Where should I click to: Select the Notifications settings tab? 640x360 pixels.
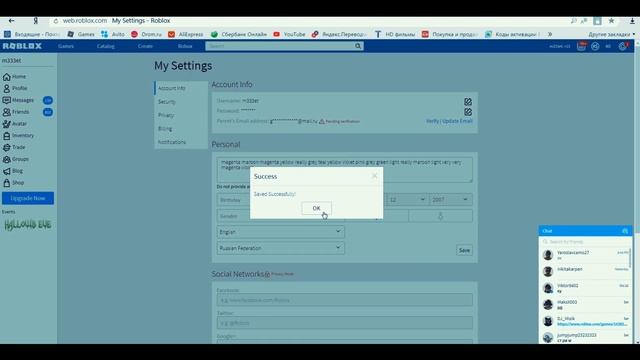(181, 142)
